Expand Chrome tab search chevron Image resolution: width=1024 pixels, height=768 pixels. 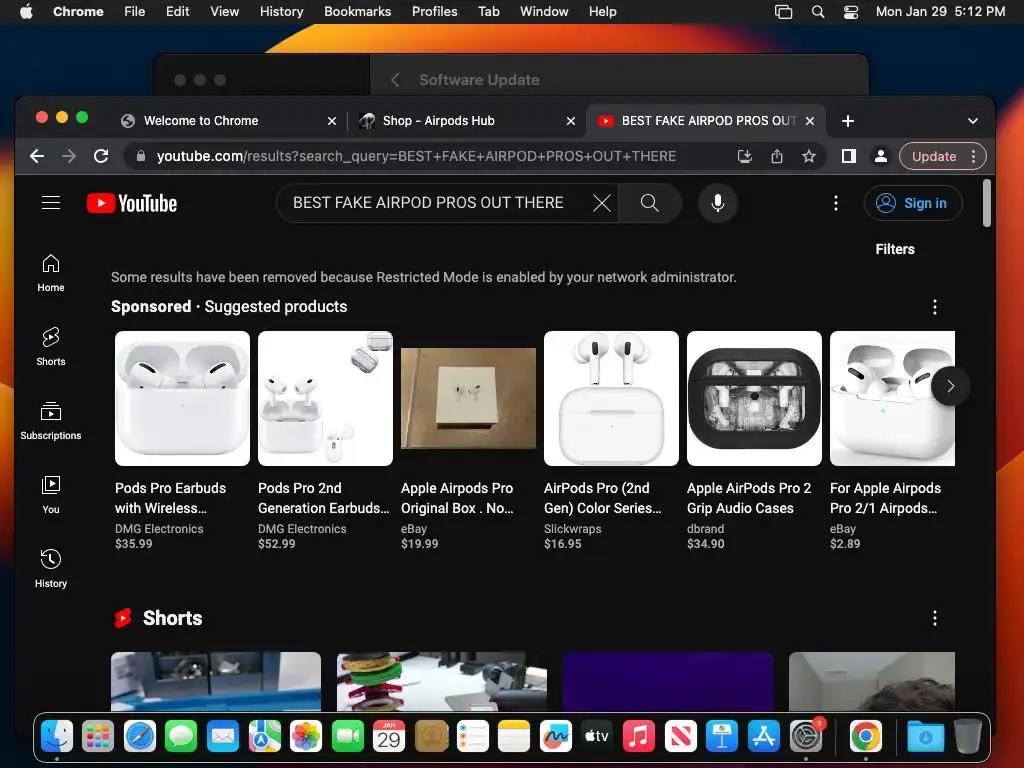pyautogui.click(x=972, y=121)
